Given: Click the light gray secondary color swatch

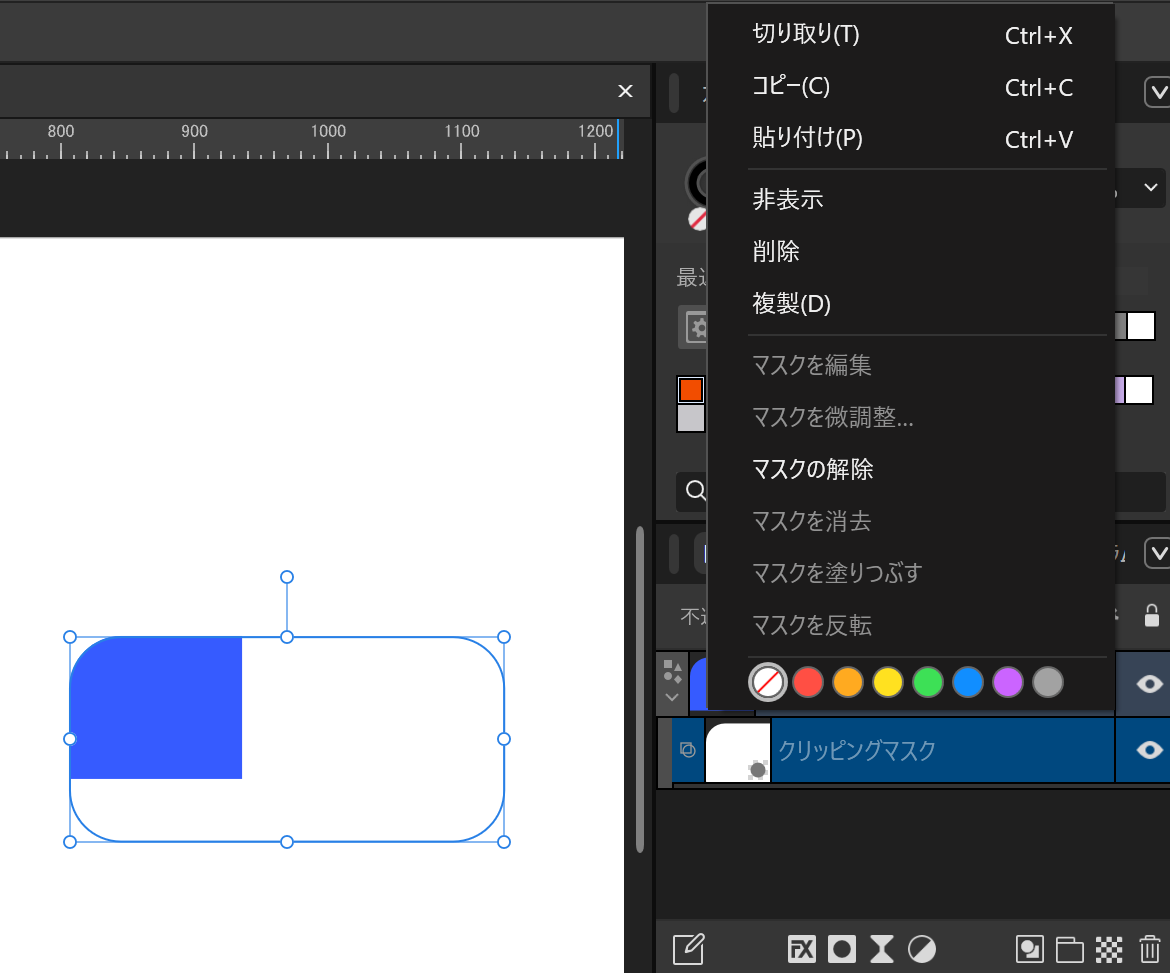Looking at the screenshot, I should tap(691, 418).
